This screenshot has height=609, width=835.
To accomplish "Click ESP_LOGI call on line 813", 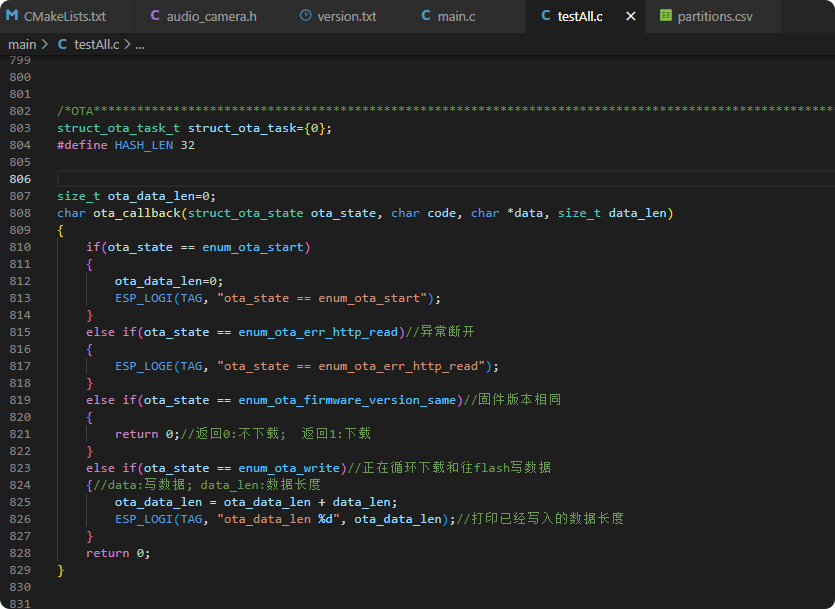I will pos(144,298).
